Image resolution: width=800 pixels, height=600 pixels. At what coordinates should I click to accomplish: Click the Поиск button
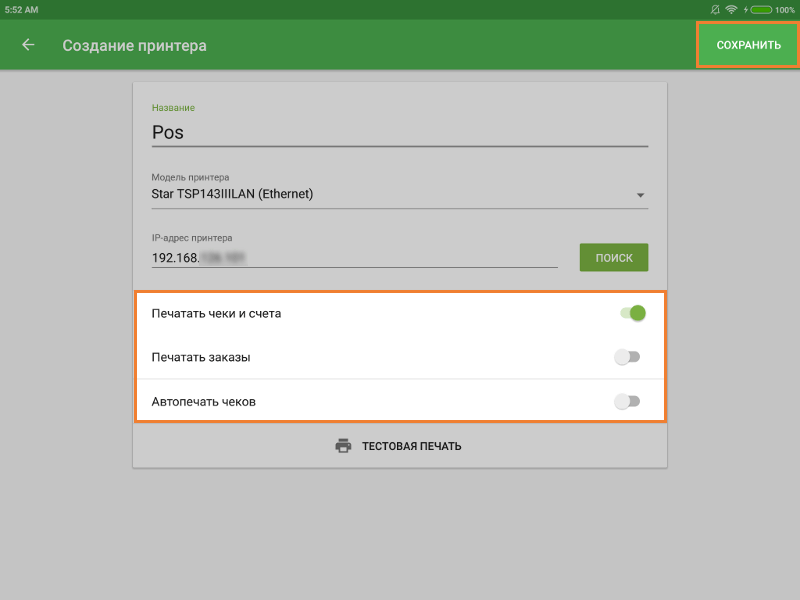click(x=614, y=257)
